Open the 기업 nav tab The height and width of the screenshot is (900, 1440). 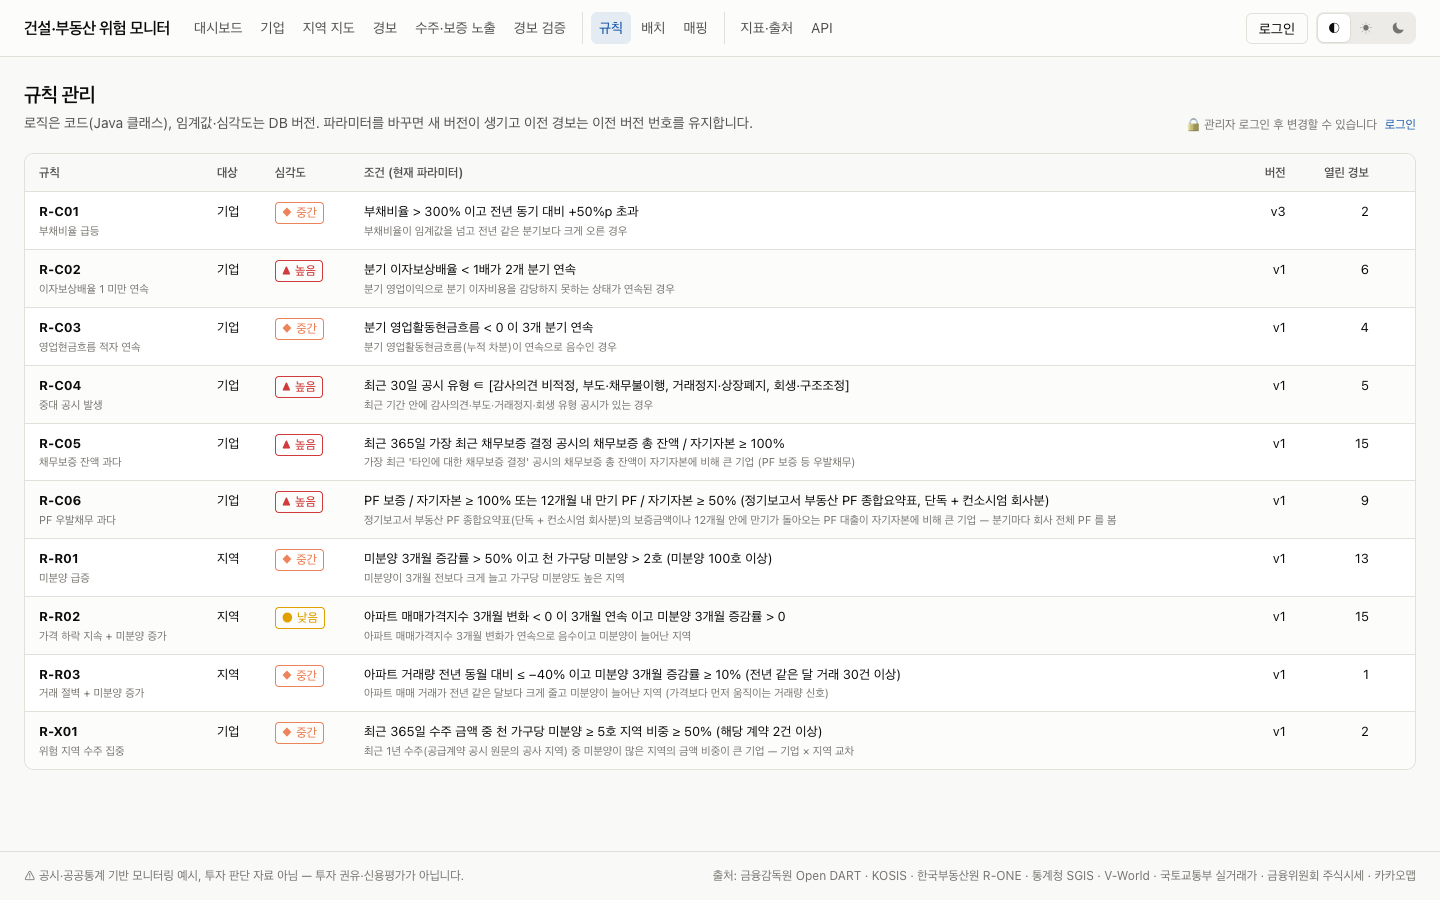[x=272, y=28]
